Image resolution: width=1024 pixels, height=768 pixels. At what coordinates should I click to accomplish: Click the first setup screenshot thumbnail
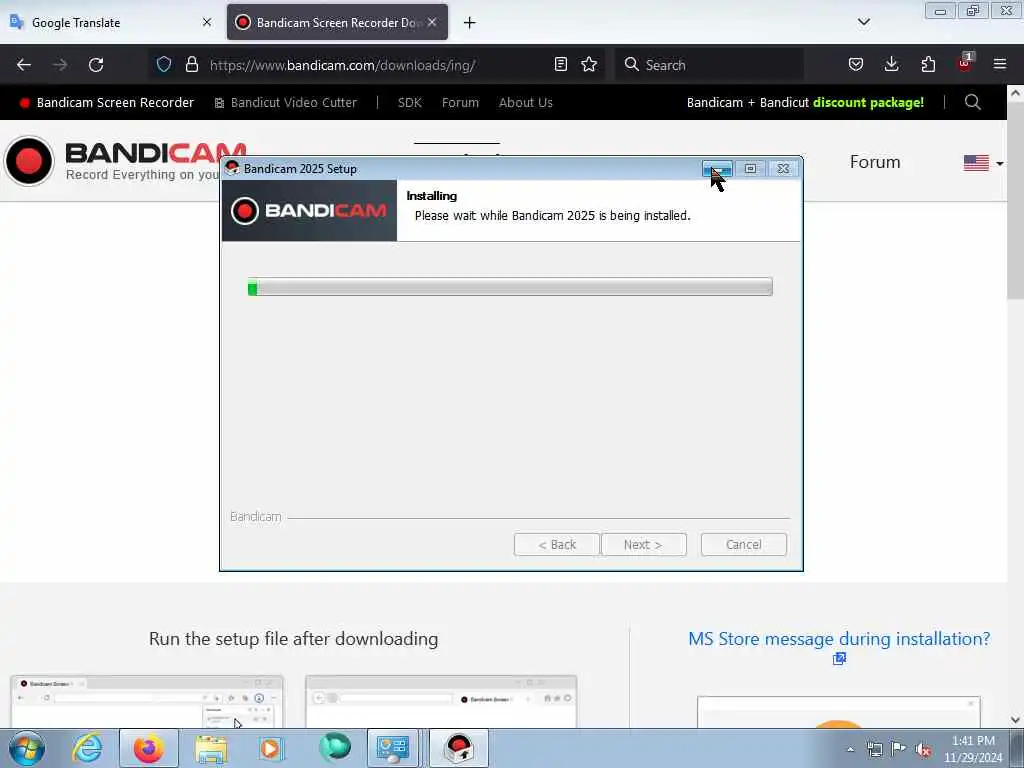point(147,701)
